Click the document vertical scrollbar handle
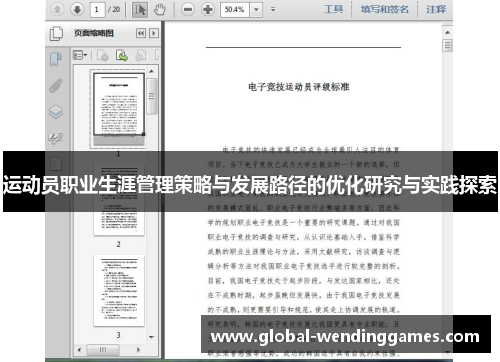This screenshot has height=362, width=500. coord(447,45)
